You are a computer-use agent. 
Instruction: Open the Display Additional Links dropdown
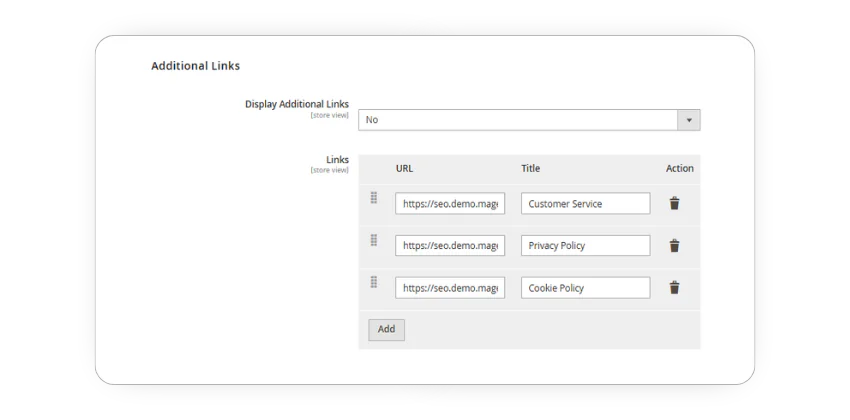(x=529, y=120)
